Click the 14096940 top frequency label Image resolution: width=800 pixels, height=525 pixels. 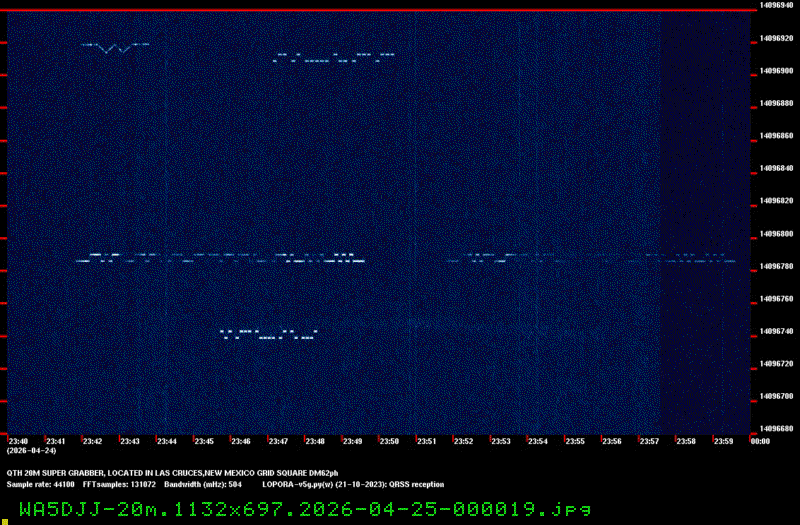tap(777, 5)
